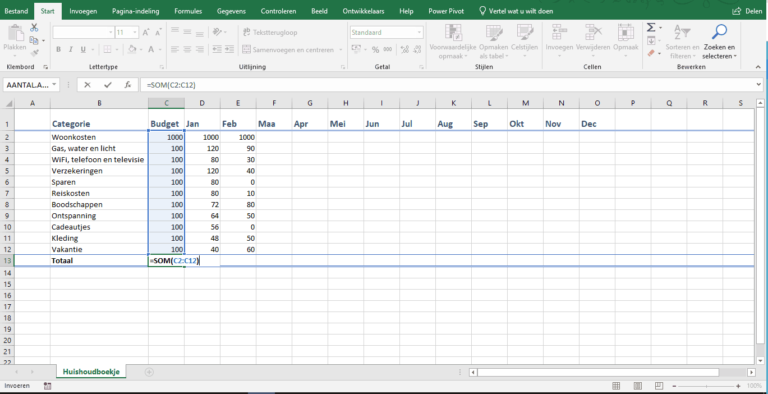768x394 pixels.
Task: Open the Invoegen ribbon tab
Action: (83, 11)
